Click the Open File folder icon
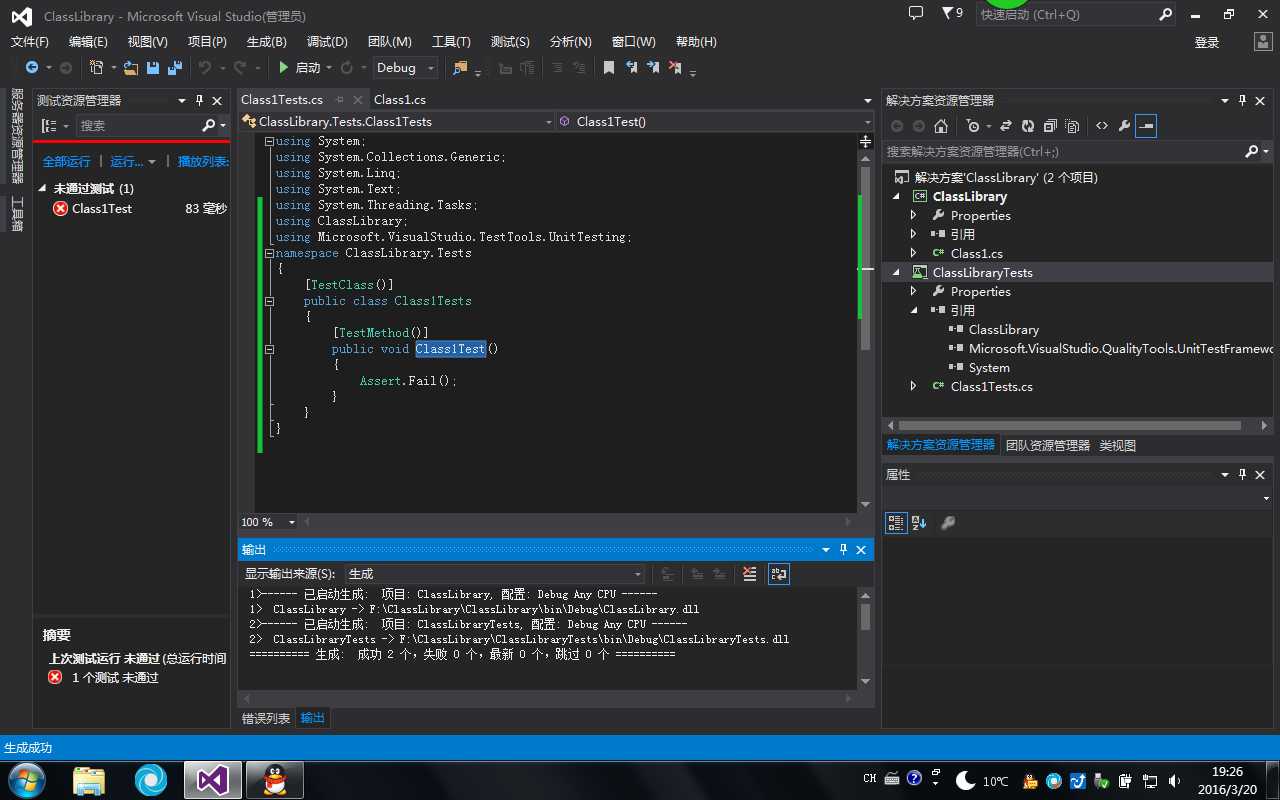 [x=131, y=68]
